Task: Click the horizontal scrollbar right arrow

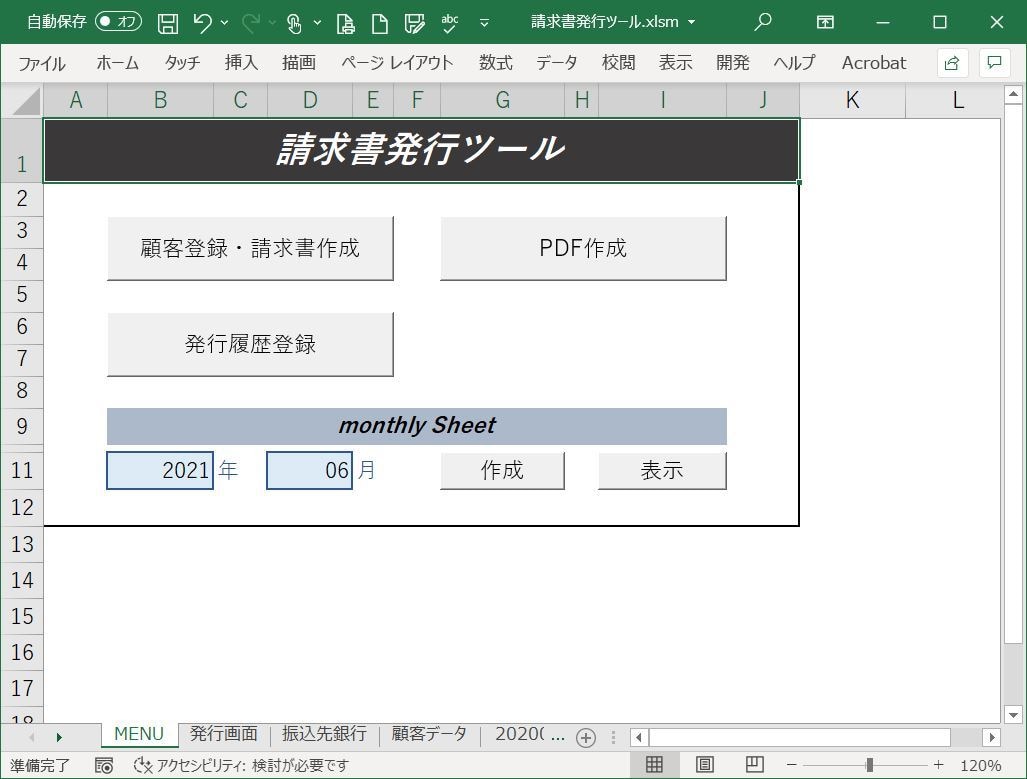Action: coord(992,738)
